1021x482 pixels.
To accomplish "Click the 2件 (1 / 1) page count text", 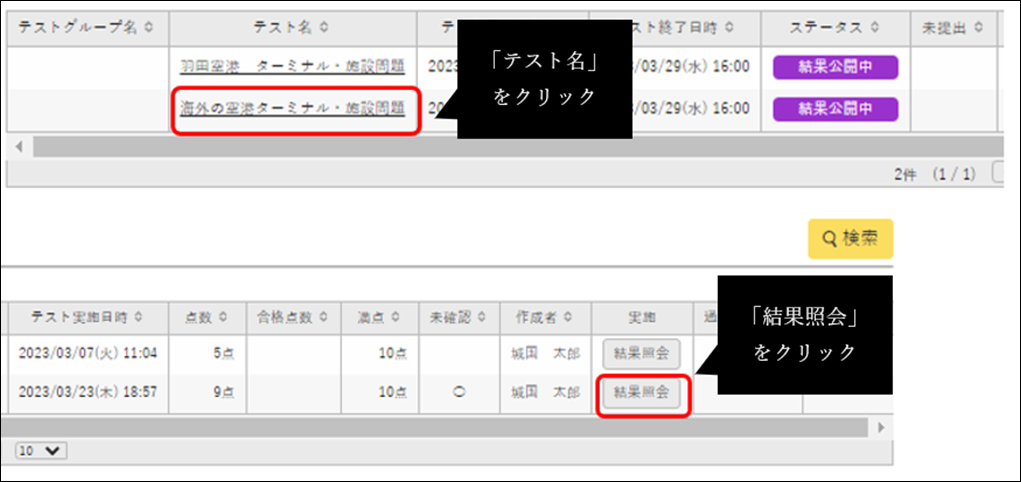I will (936, 174).
